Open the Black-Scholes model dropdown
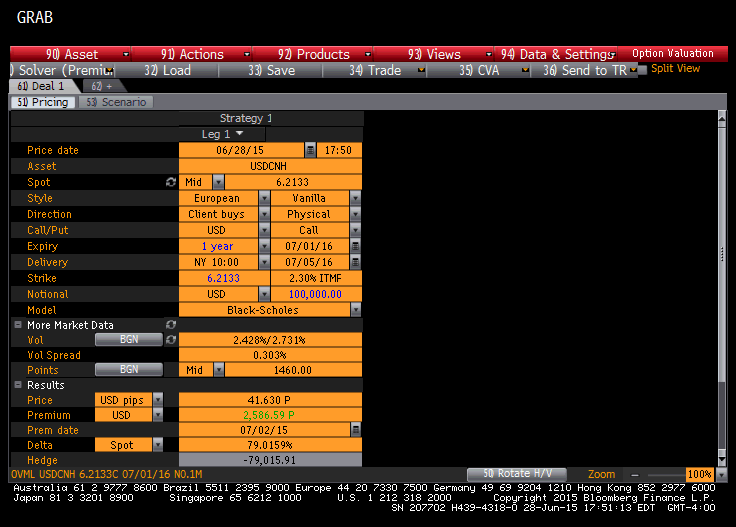Viewport: 736px width, 527px height. pos(356,310)
